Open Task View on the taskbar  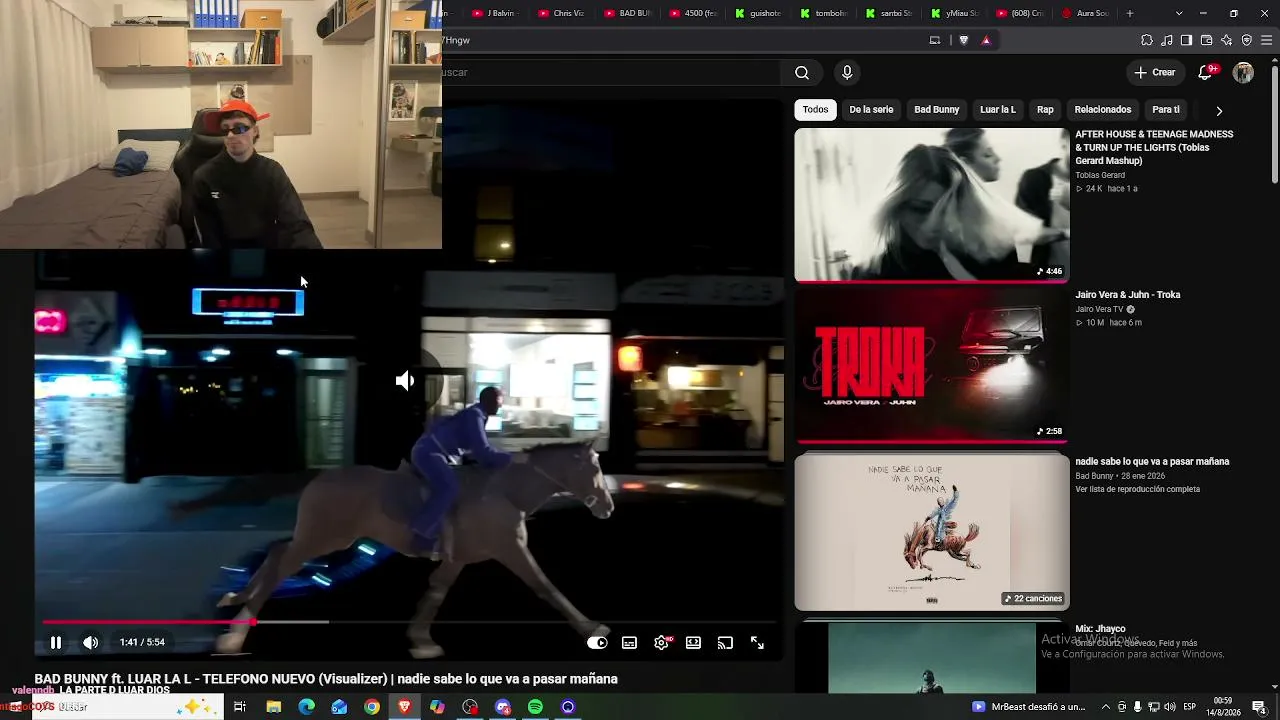click(240, 707)
